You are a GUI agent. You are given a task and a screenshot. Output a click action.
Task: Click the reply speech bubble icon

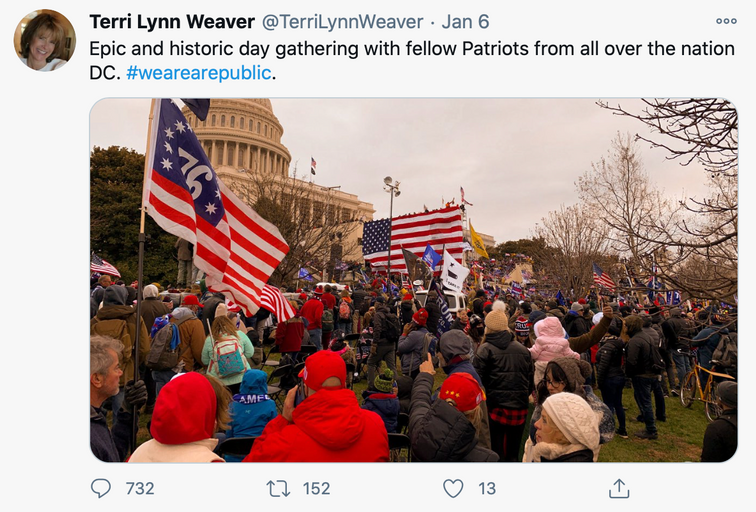click(x=101, y=488)
